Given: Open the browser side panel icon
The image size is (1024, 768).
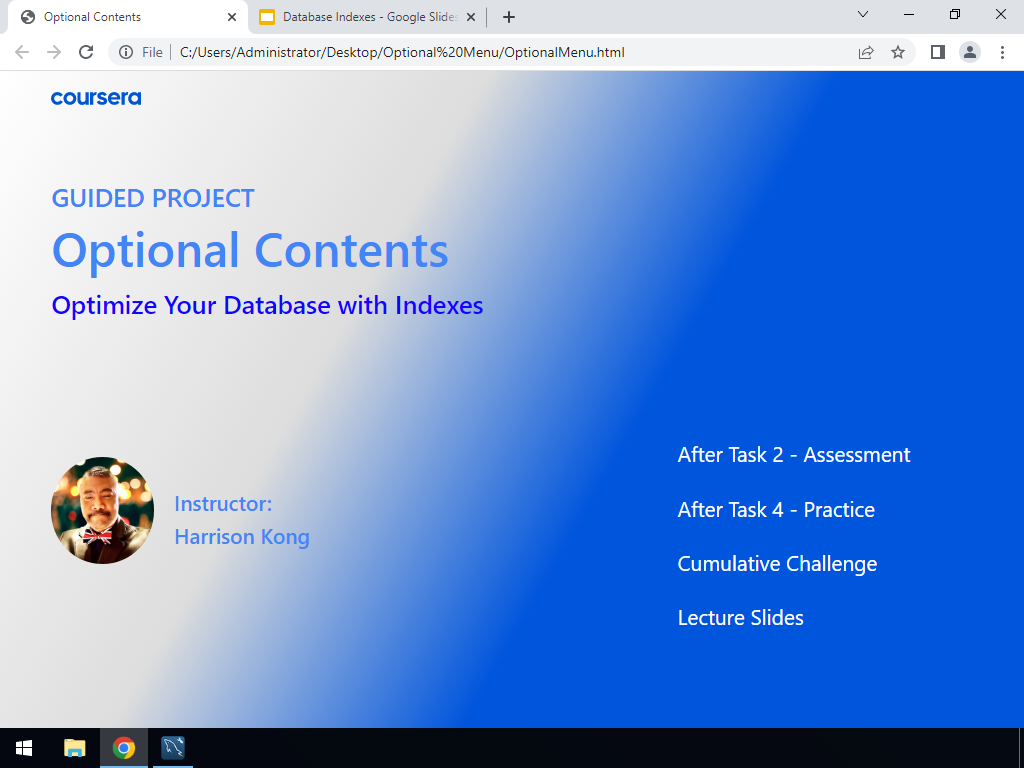Looking at the screenshot, I should tap(938, 52).
